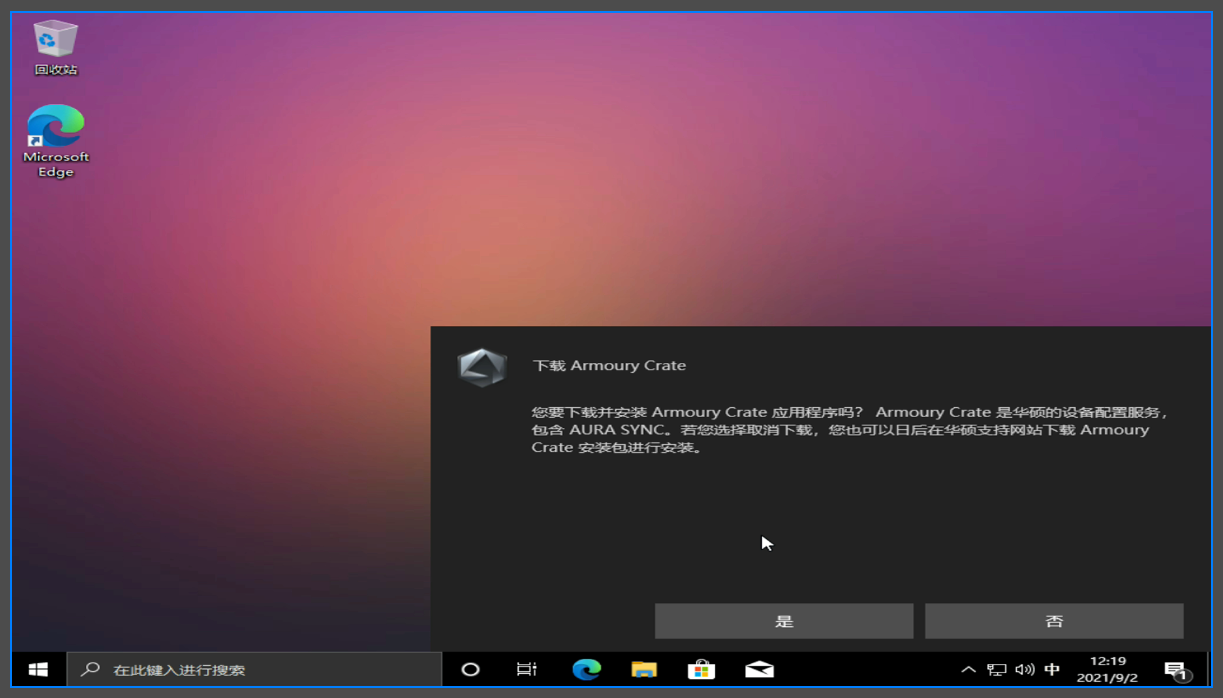Open the clock showing 12:19

pyautogui.click(x=1107, y=669)
